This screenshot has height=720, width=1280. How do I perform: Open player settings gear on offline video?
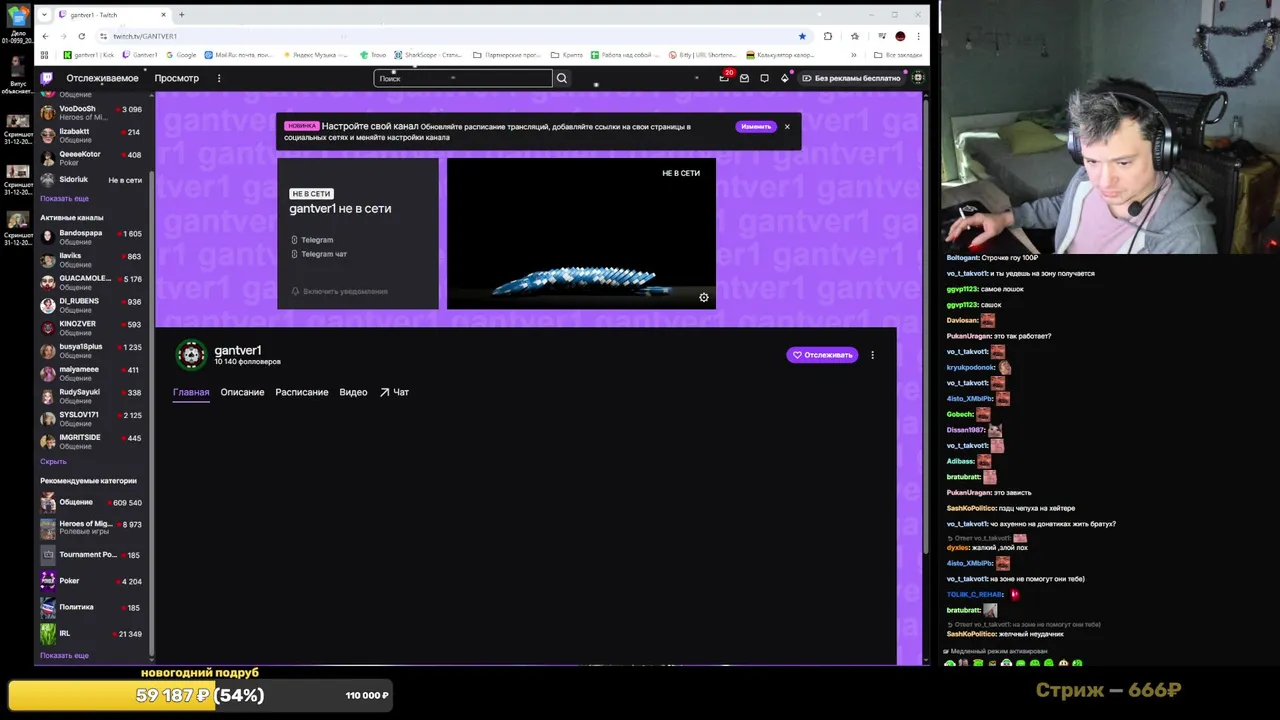[704, 297]
